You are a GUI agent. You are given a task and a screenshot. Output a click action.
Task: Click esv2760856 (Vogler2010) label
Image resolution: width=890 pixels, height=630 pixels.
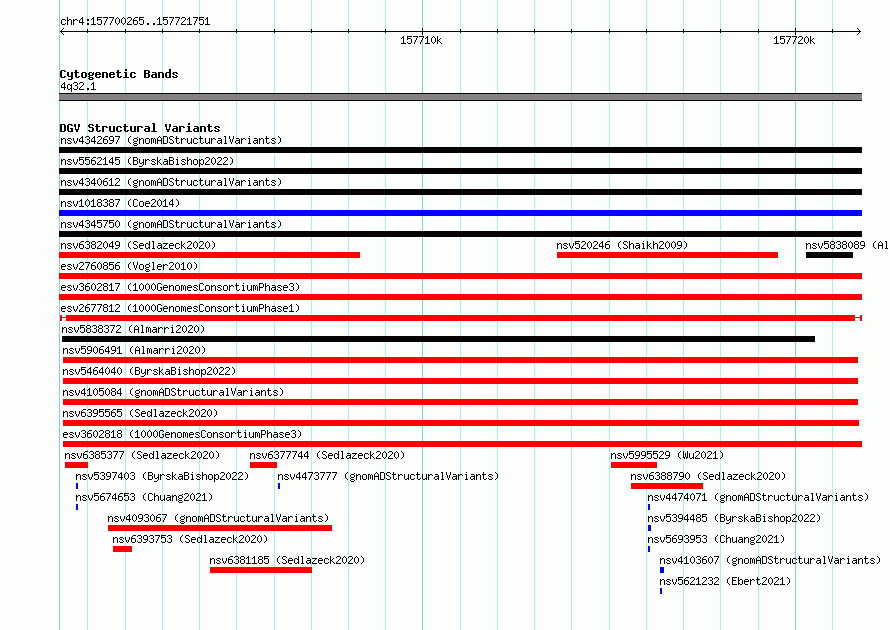(129, 266)
